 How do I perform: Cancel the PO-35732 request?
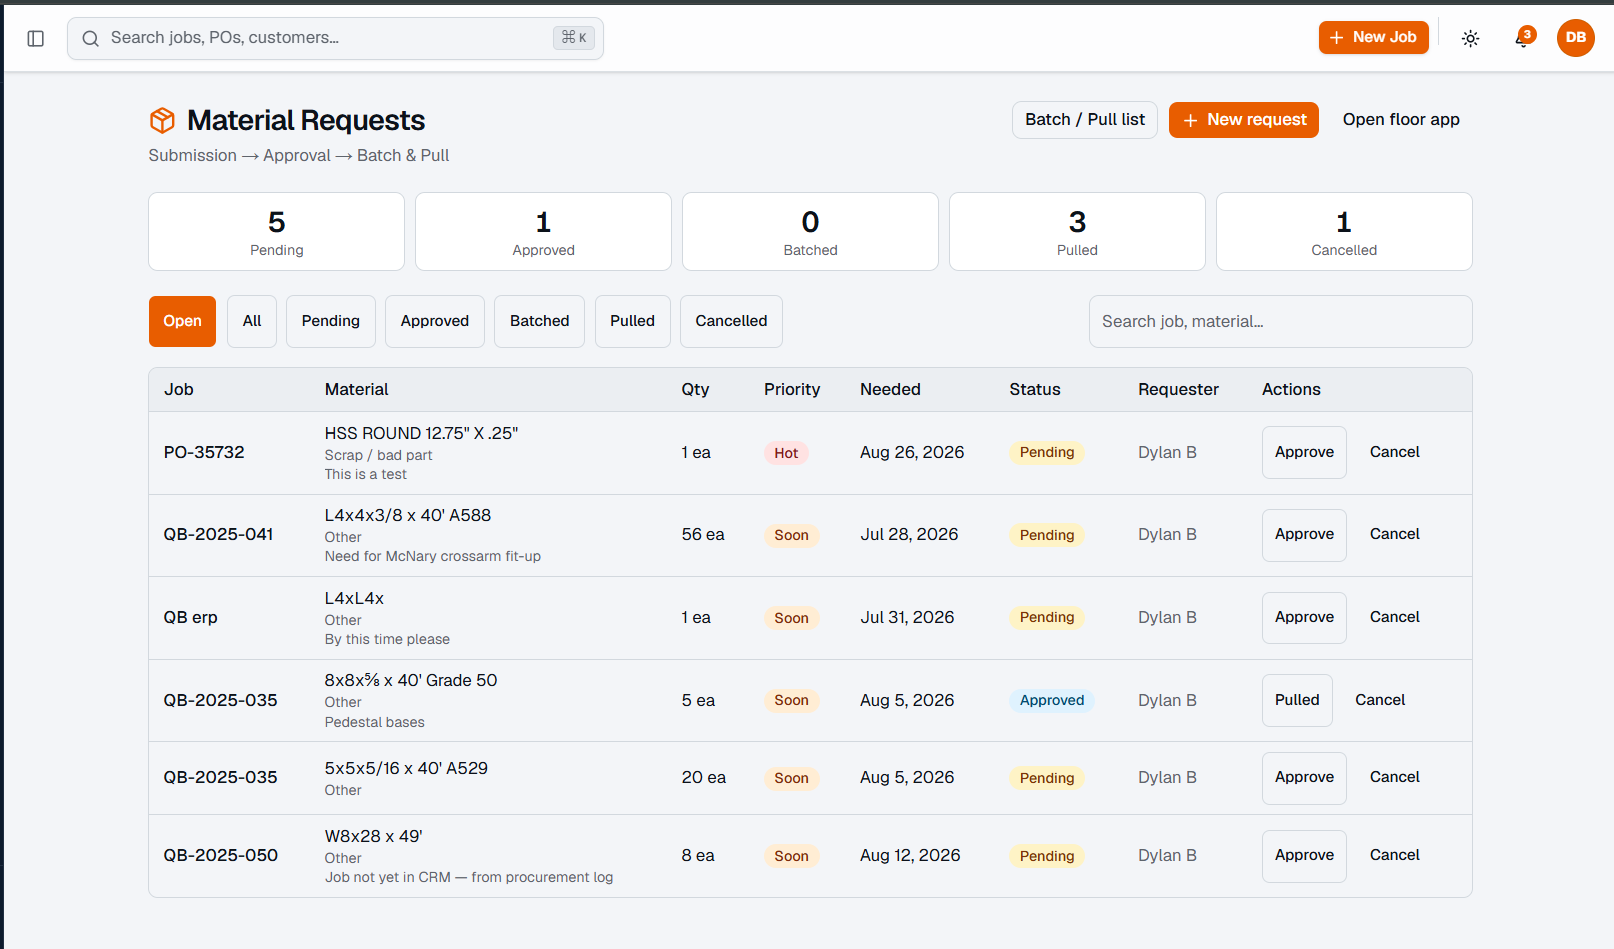coord(1395,452)
